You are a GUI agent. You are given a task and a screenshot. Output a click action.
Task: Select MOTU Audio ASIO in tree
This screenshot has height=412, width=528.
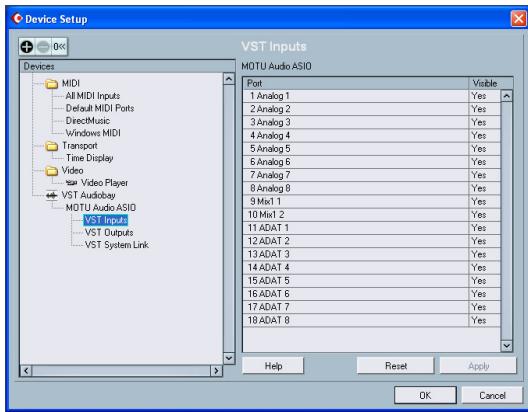(101, 208)
